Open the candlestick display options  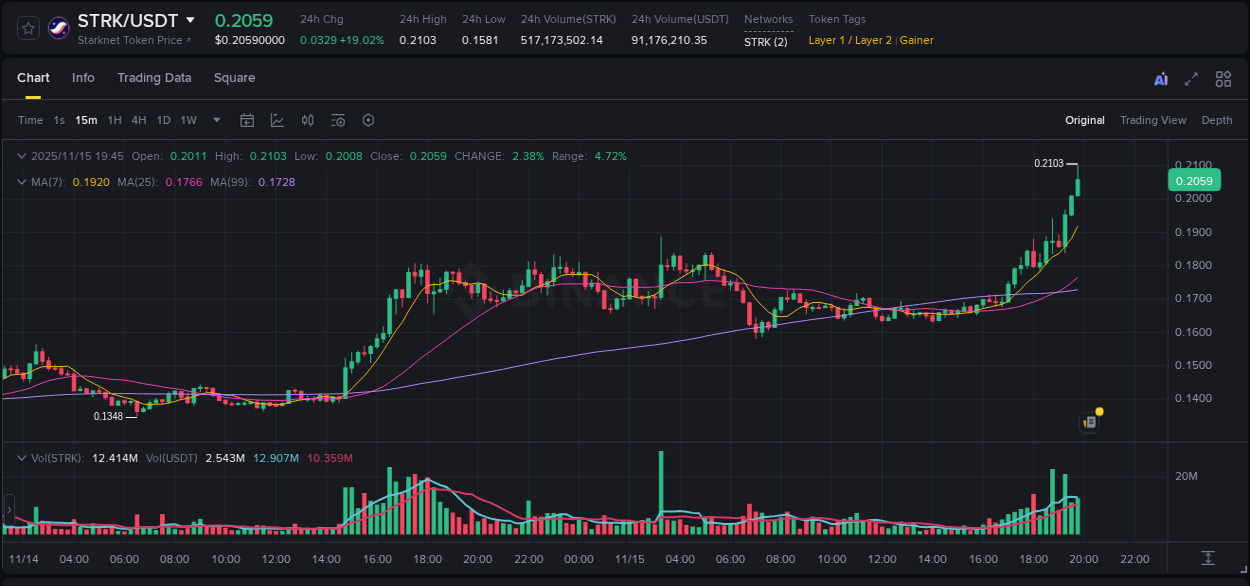[x=307, y=120]
